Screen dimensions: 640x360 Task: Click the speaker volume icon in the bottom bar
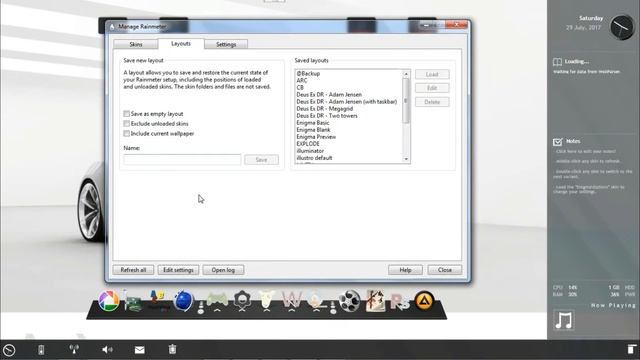[107, 349]
